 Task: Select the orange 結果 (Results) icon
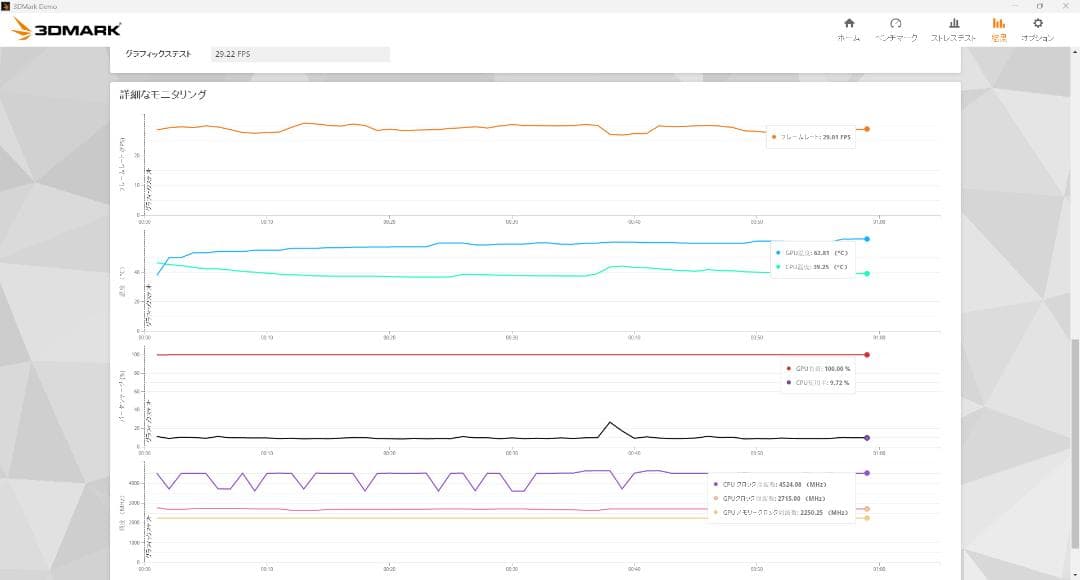click(998, 24)
